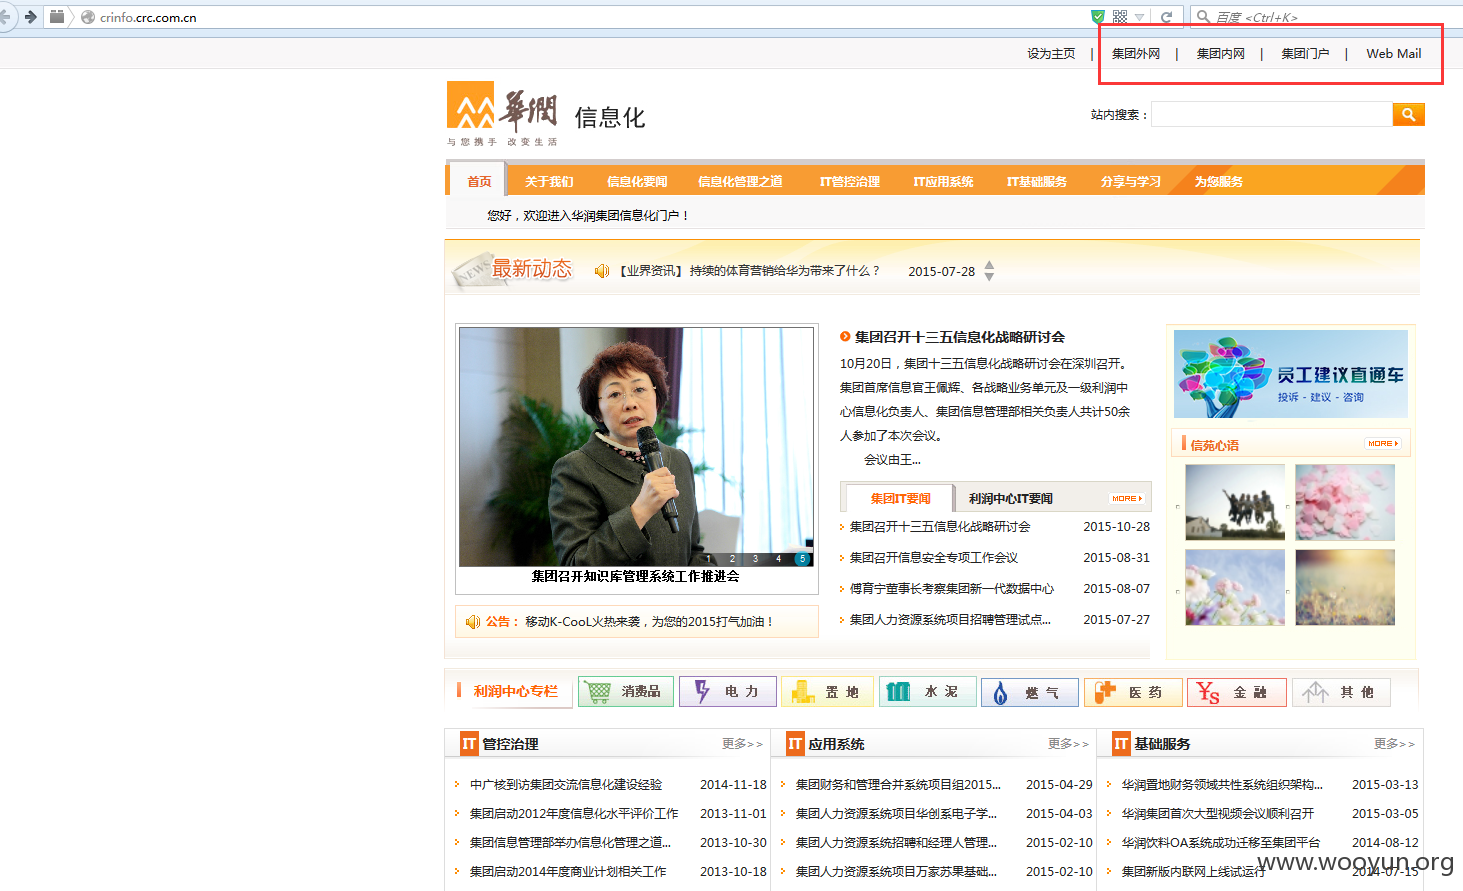Open 分享与学习 menu item
This screenshot has height=891, width=1463.
coord(1131,181)
